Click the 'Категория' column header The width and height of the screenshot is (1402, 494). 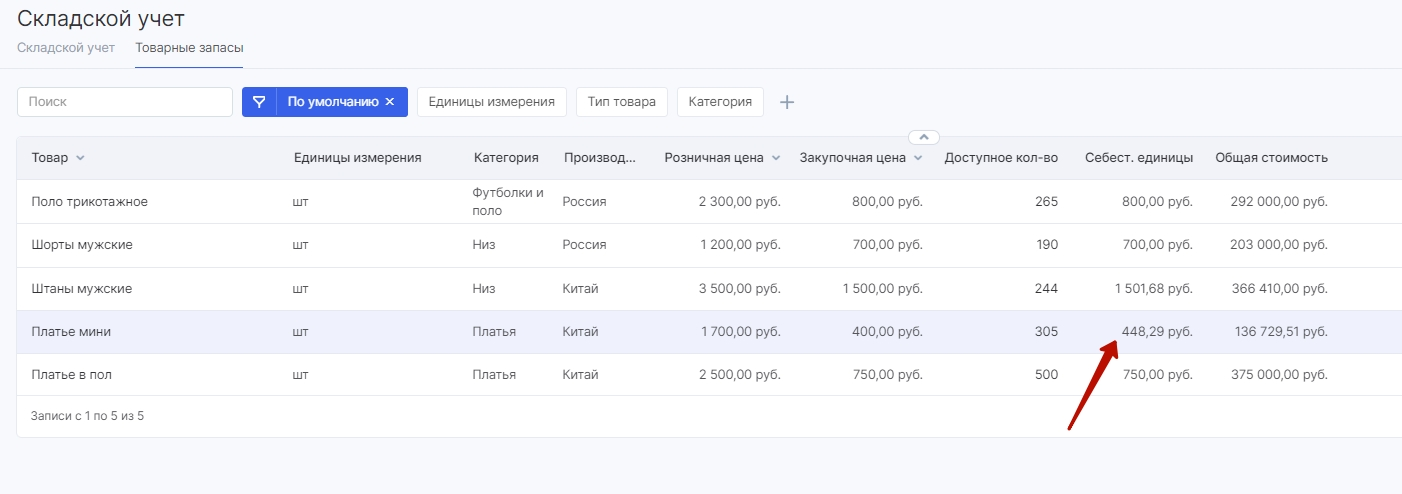[x=506, y=158]
